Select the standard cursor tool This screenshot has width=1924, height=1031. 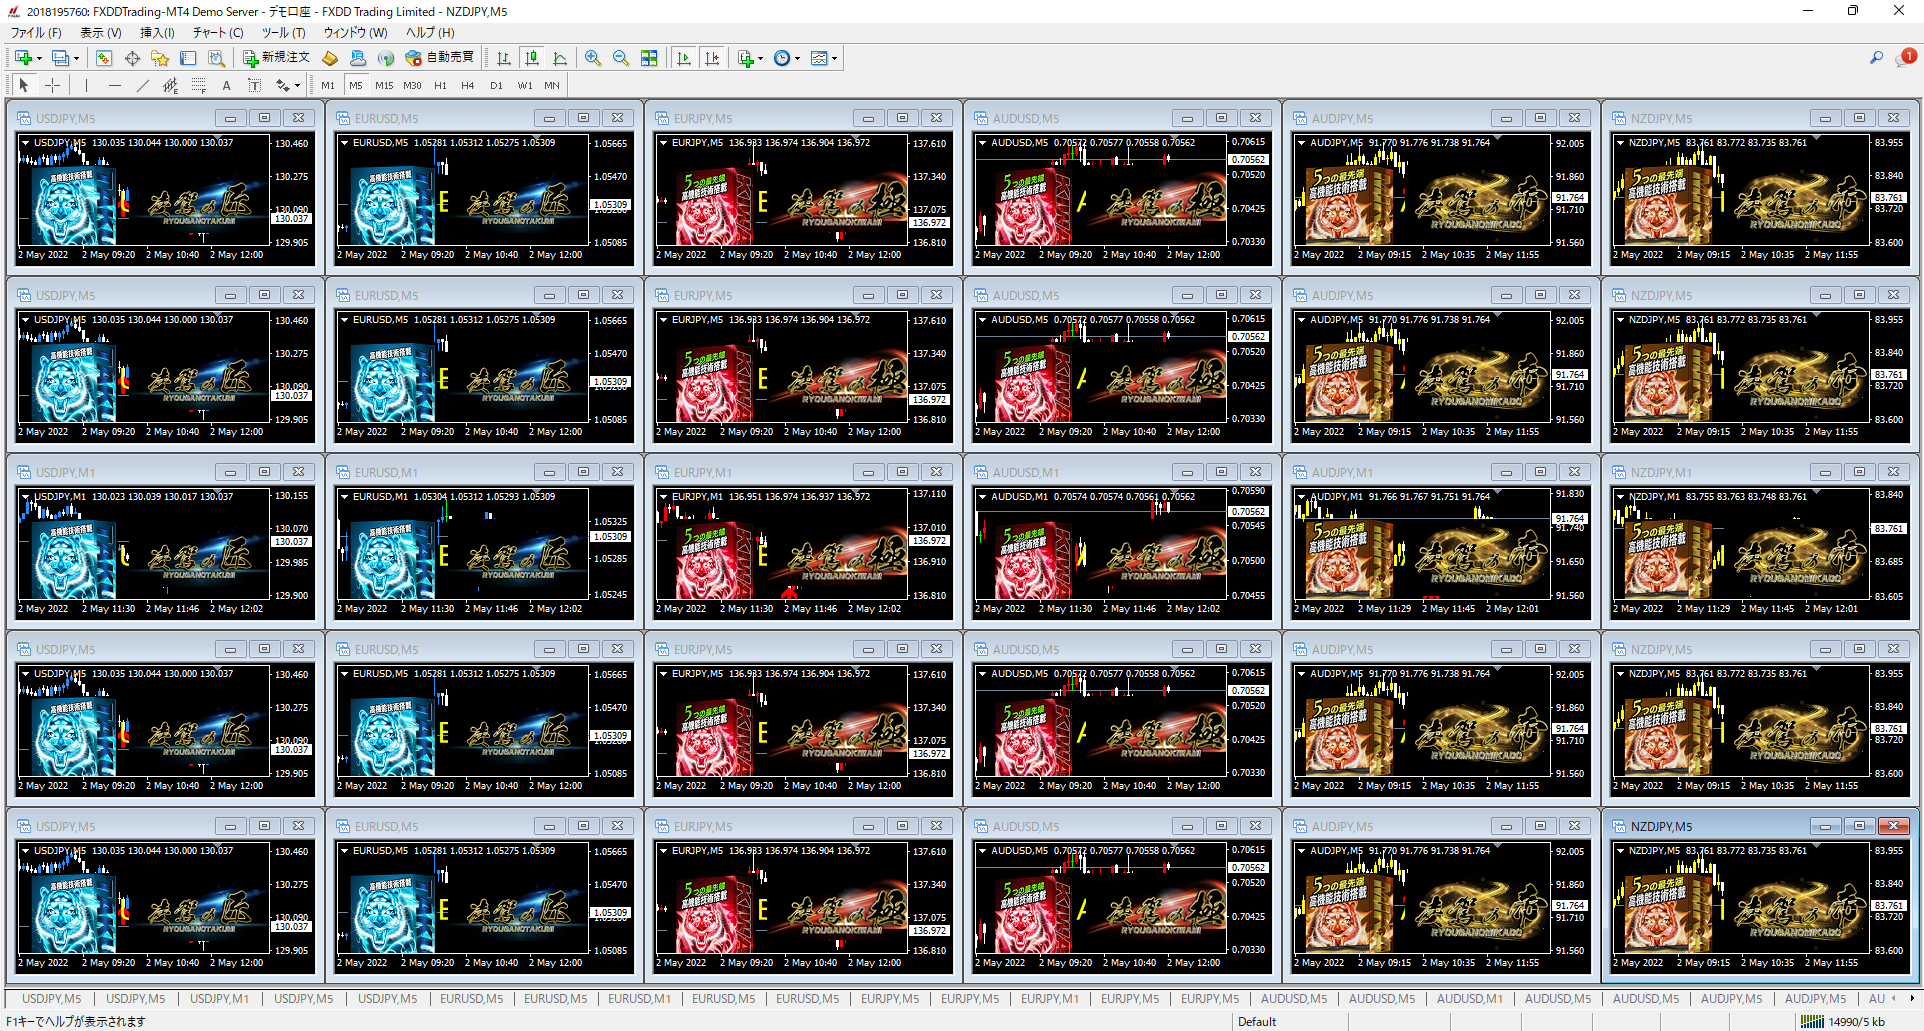[24, 85]
